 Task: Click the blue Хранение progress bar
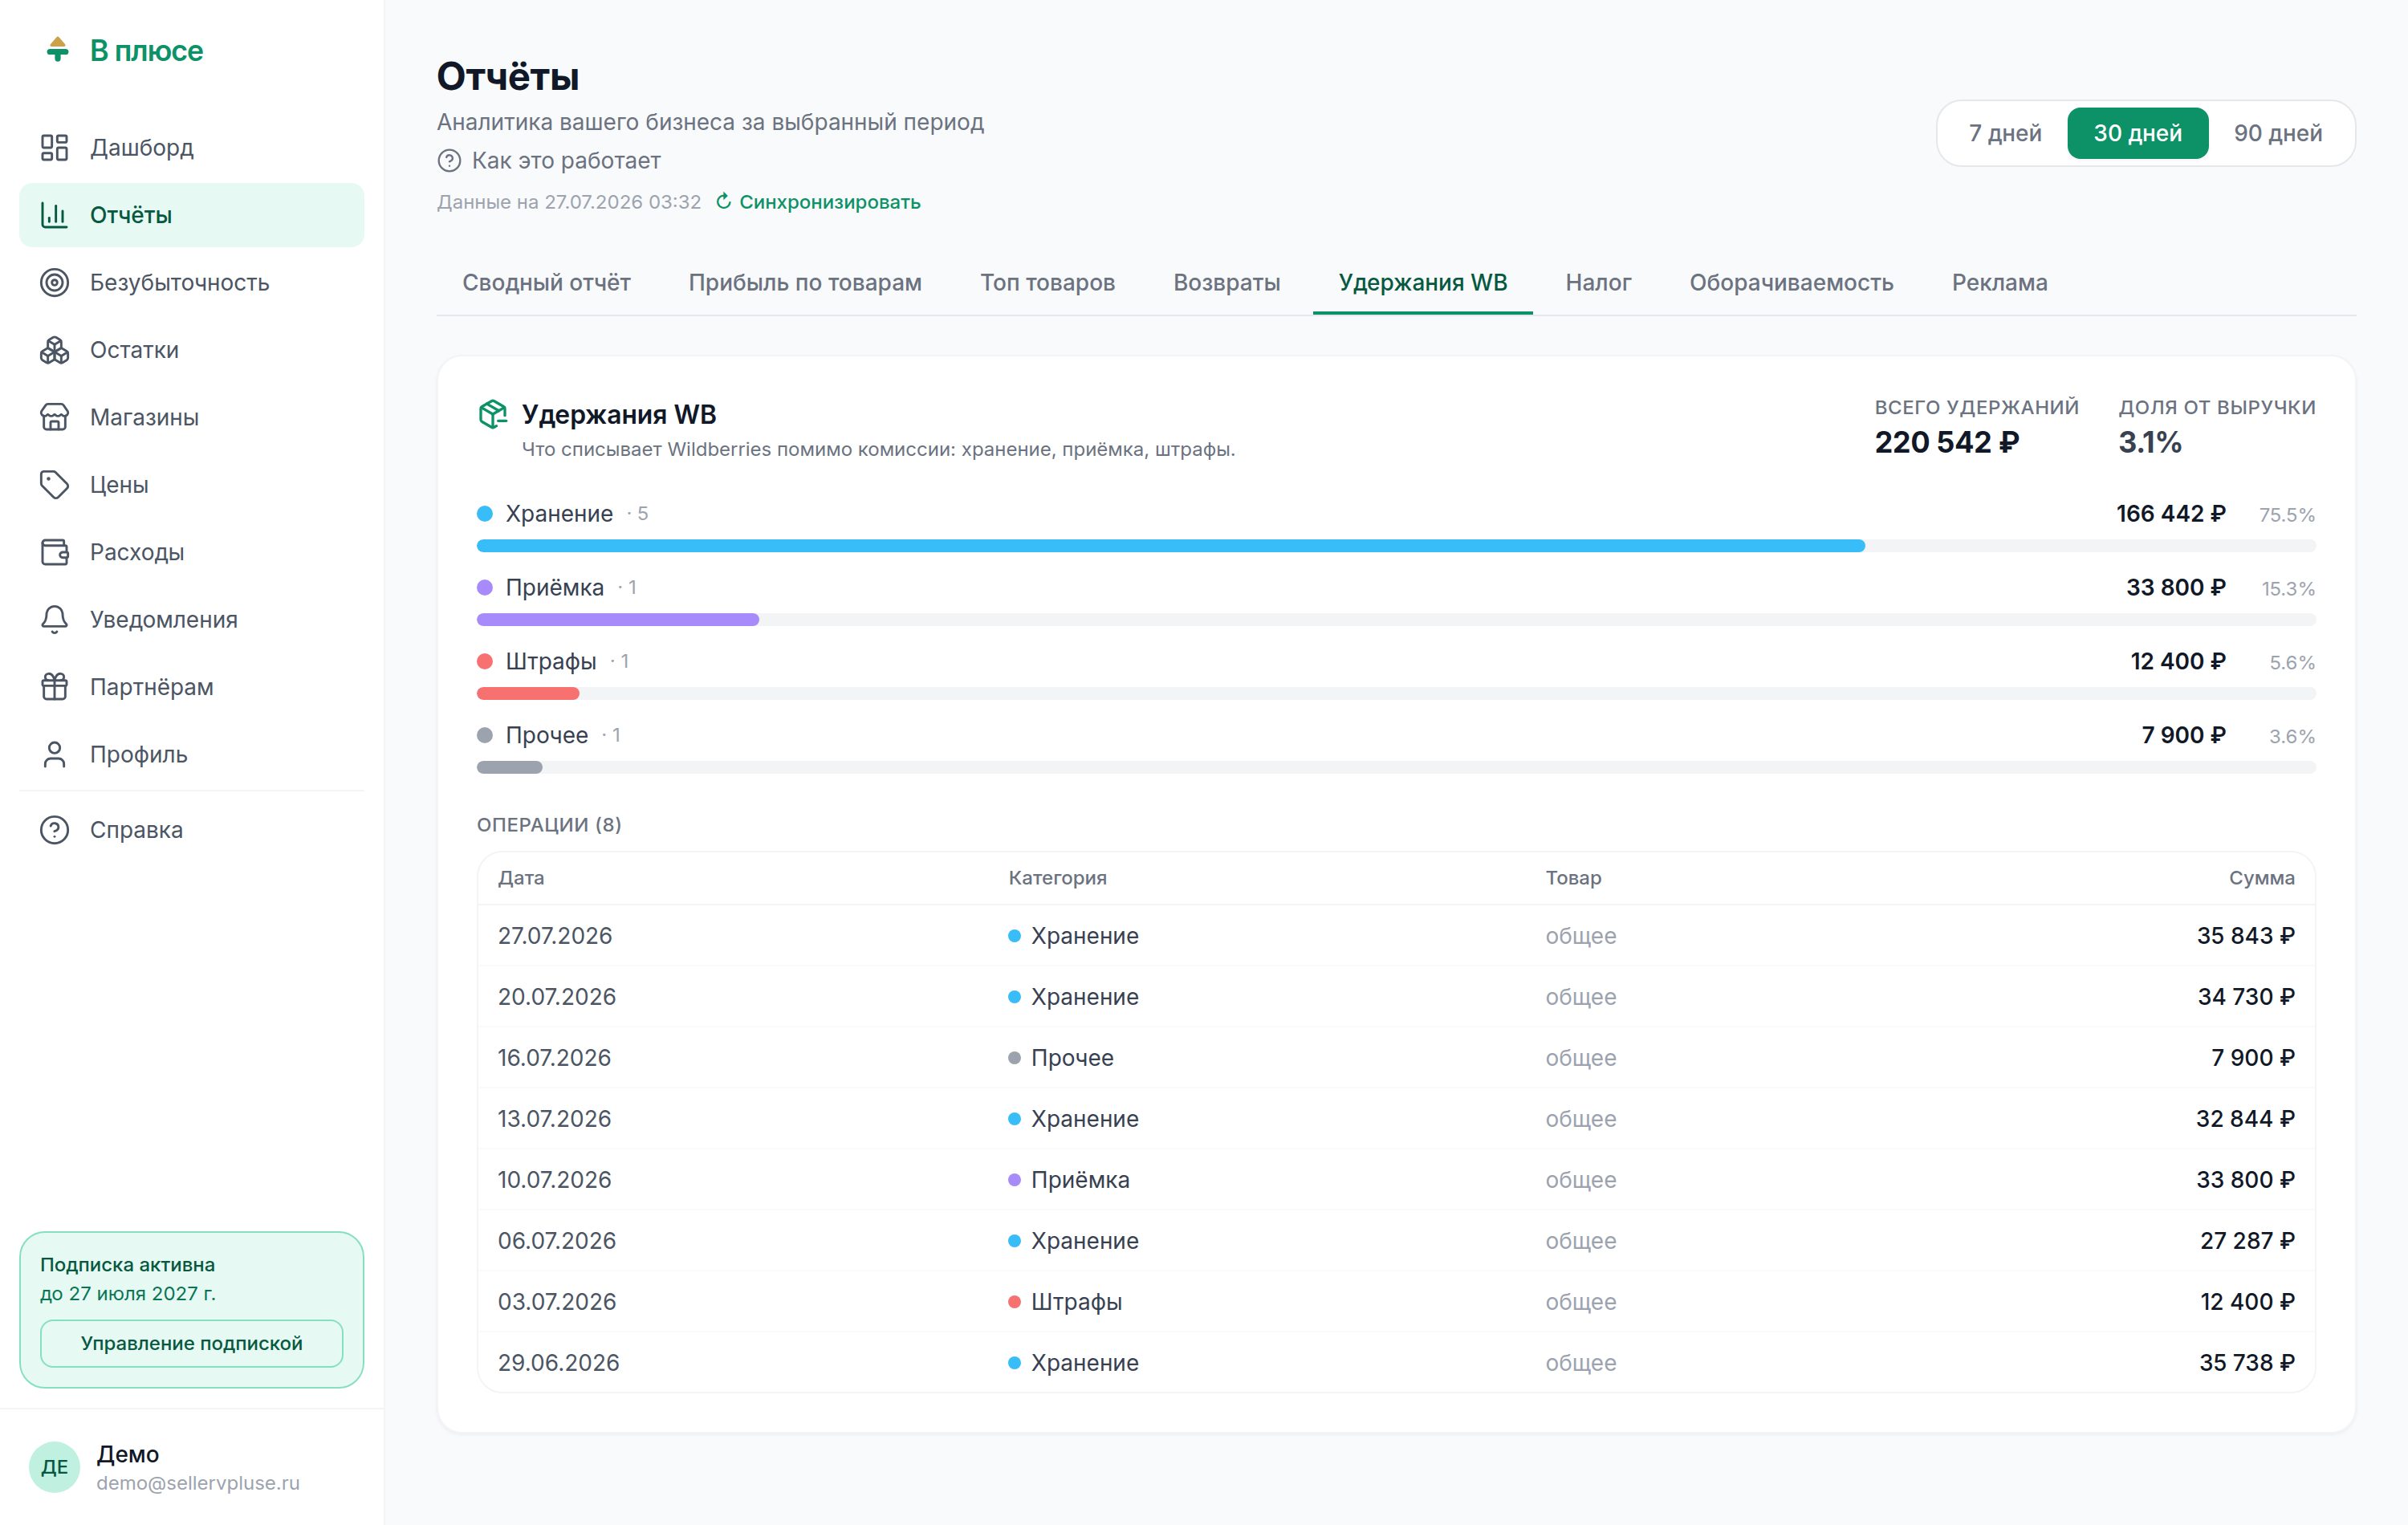[1170, 546]
